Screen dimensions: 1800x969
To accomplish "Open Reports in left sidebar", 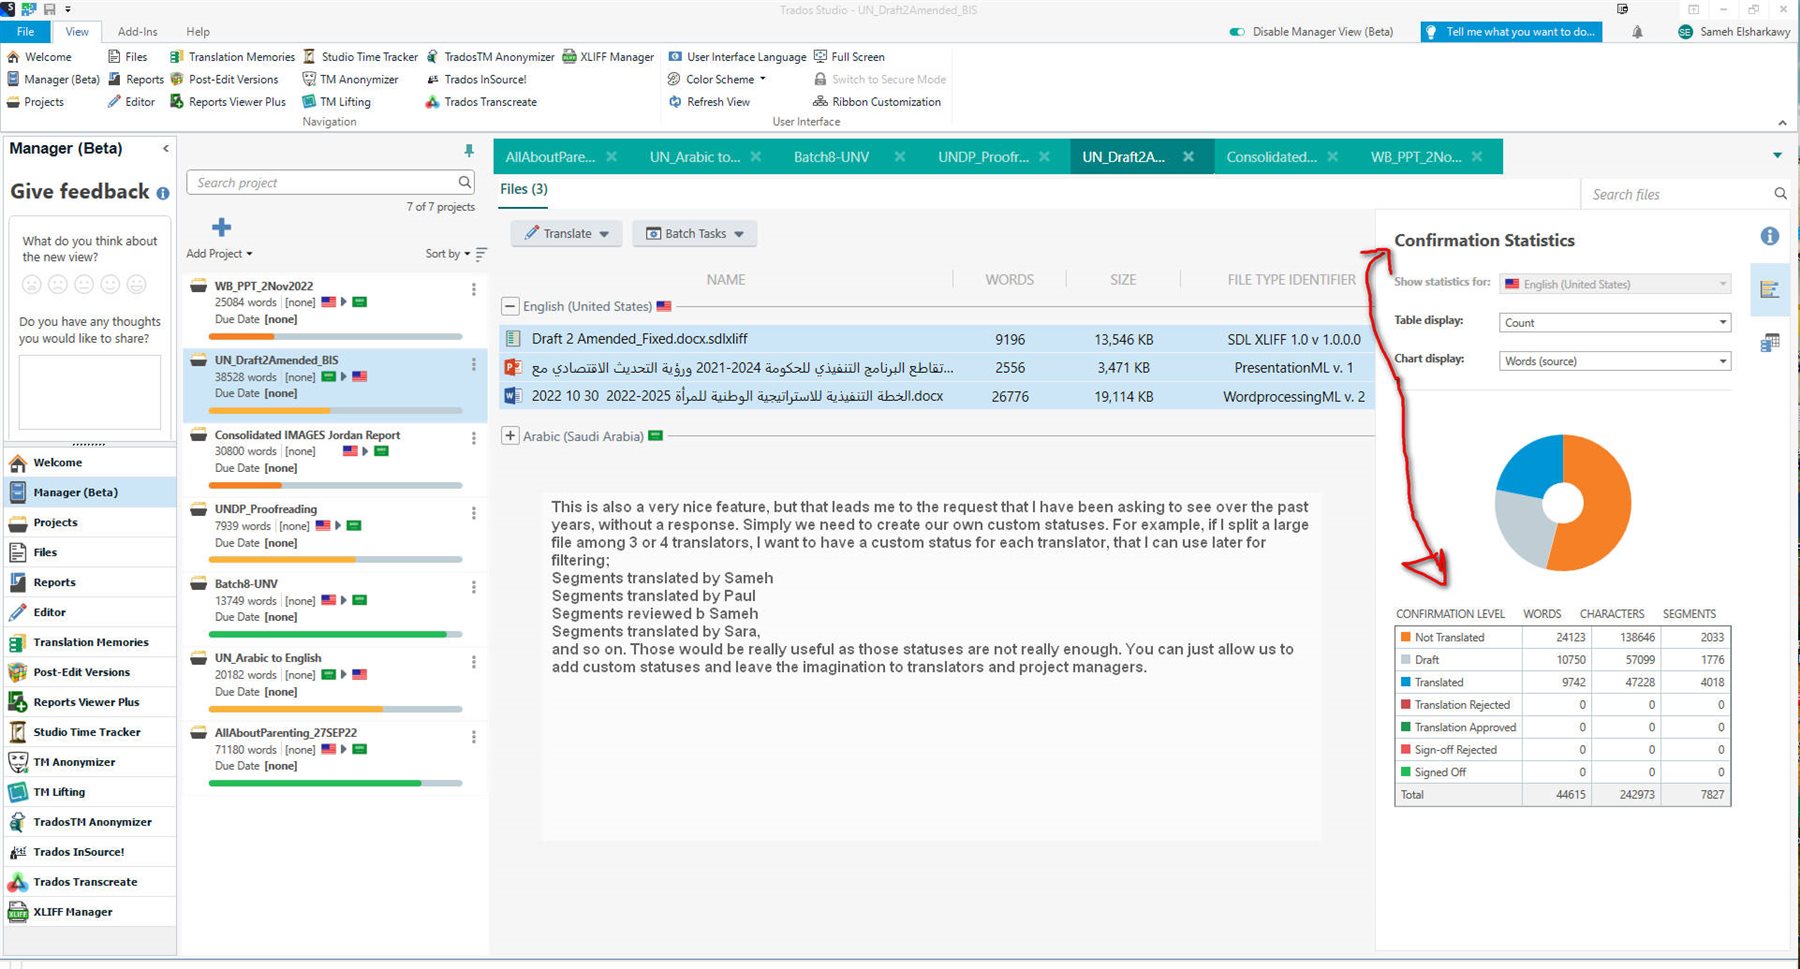I will (x=90, y=582).
